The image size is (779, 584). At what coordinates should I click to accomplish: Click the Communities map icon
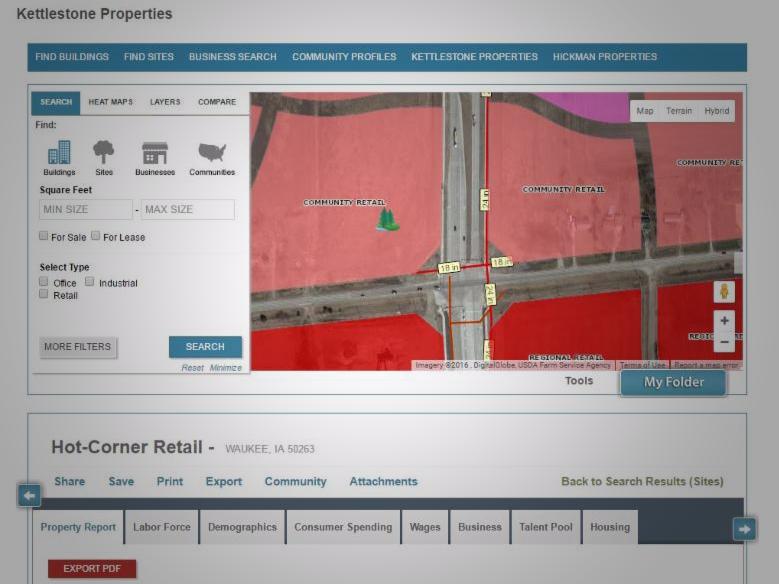(x=211, y=152)
